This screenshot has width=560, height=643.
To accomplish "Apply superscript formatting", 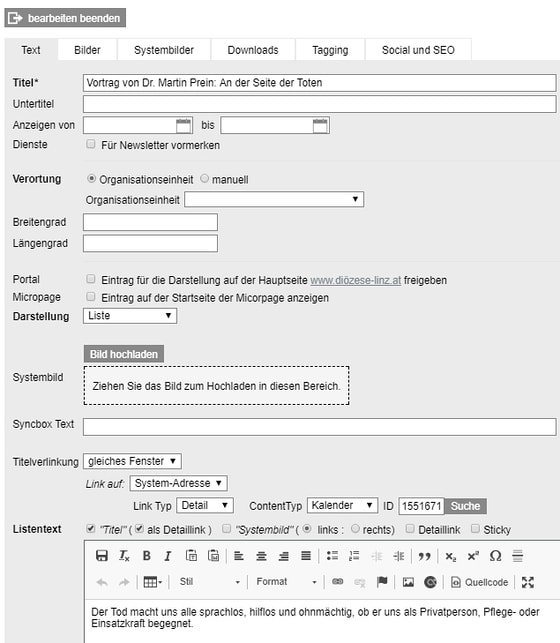I will tap(473, 556).
